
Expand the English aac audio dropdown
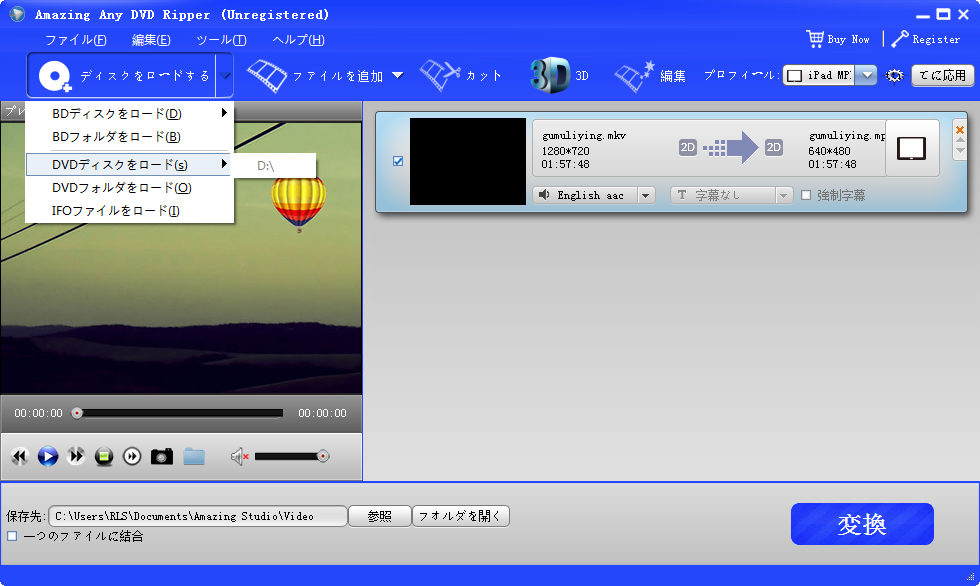coord(646,196)
